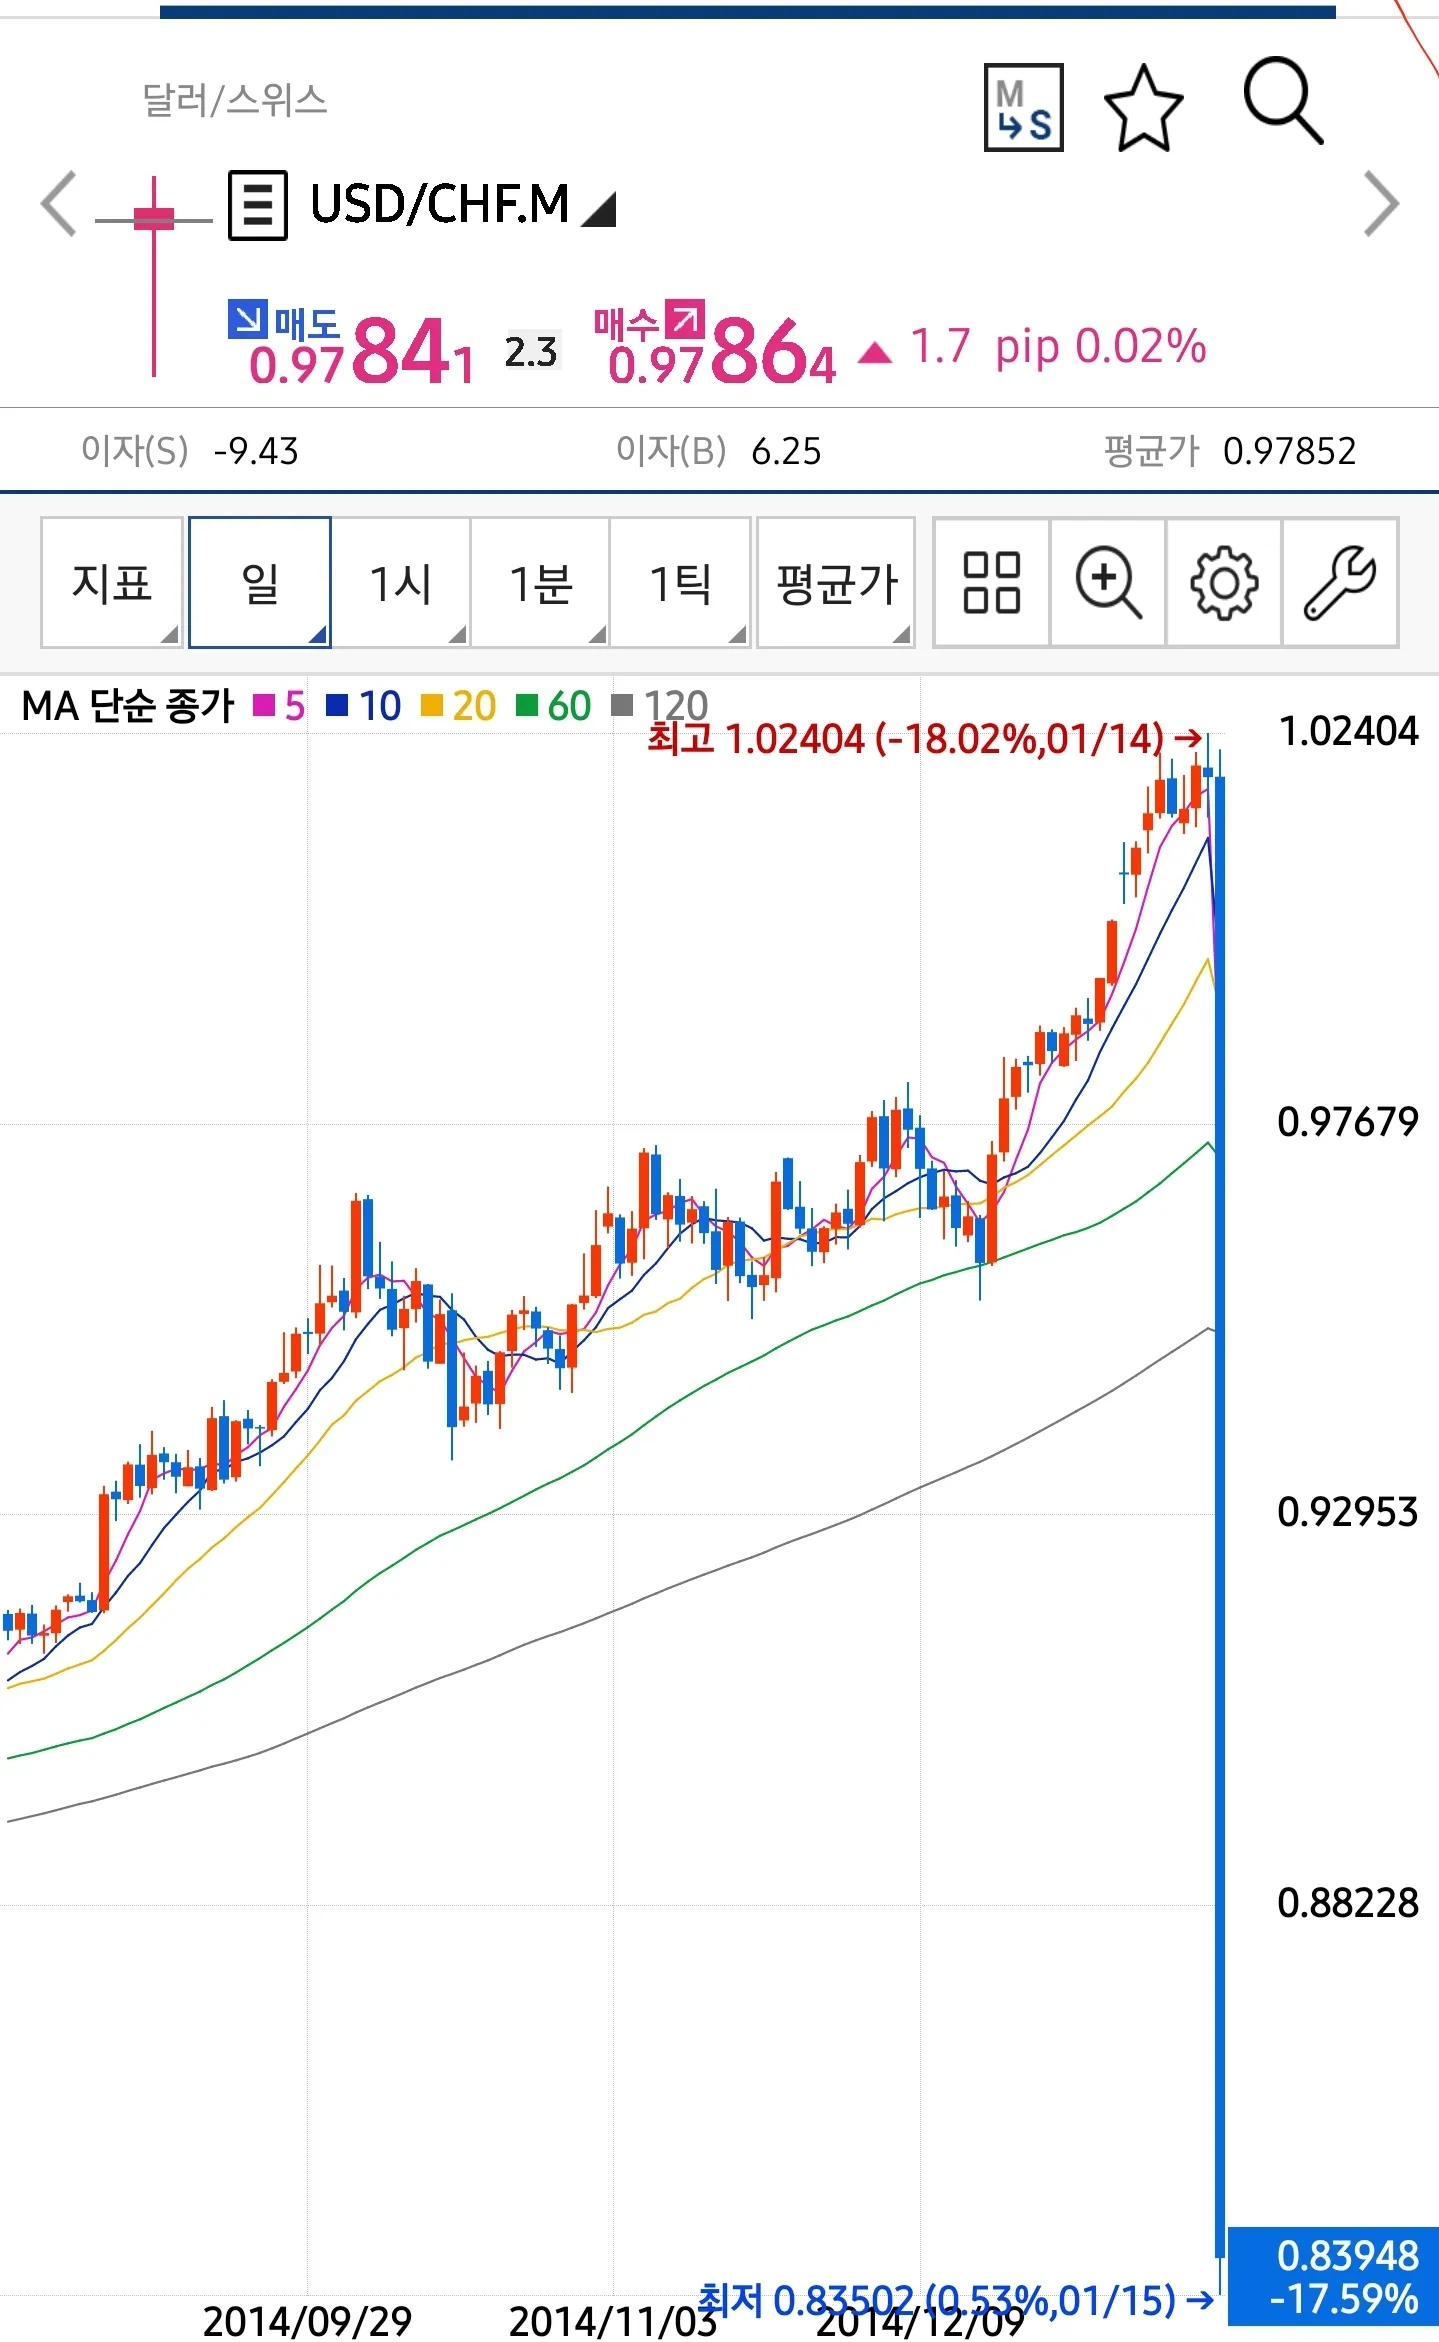Switch to the 1틱 tick chart
Image resolution: width=1439 pixels, height=2342 pixels.
[x=681, y=583]
